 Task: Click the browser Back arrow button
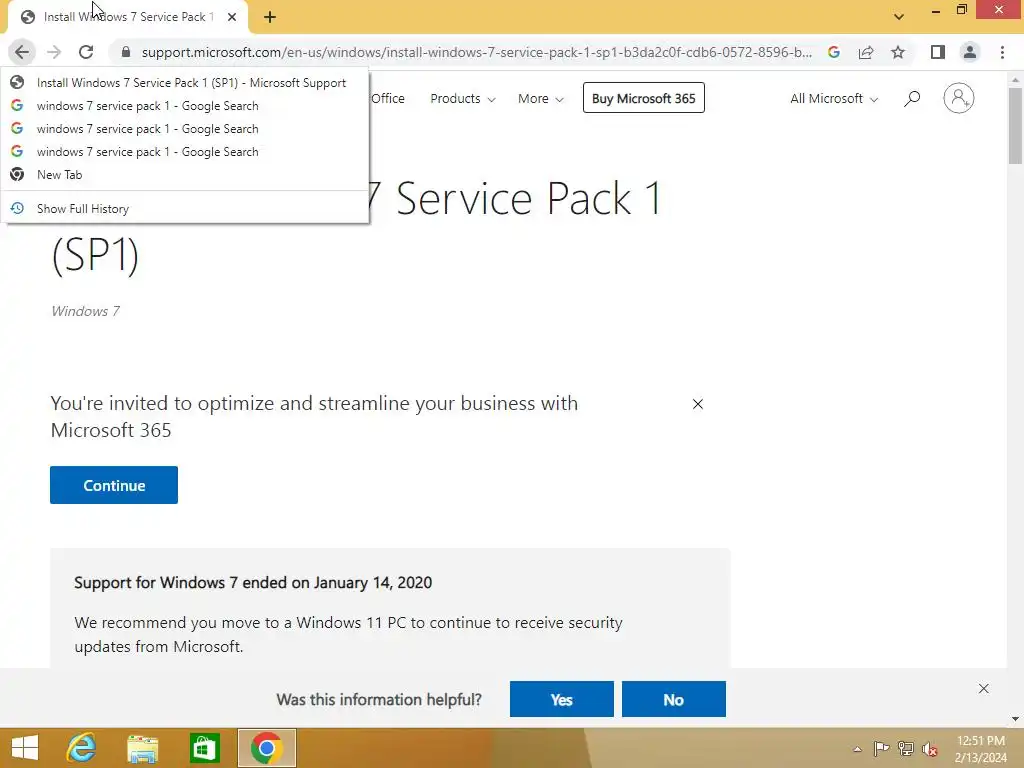[22, 52]
